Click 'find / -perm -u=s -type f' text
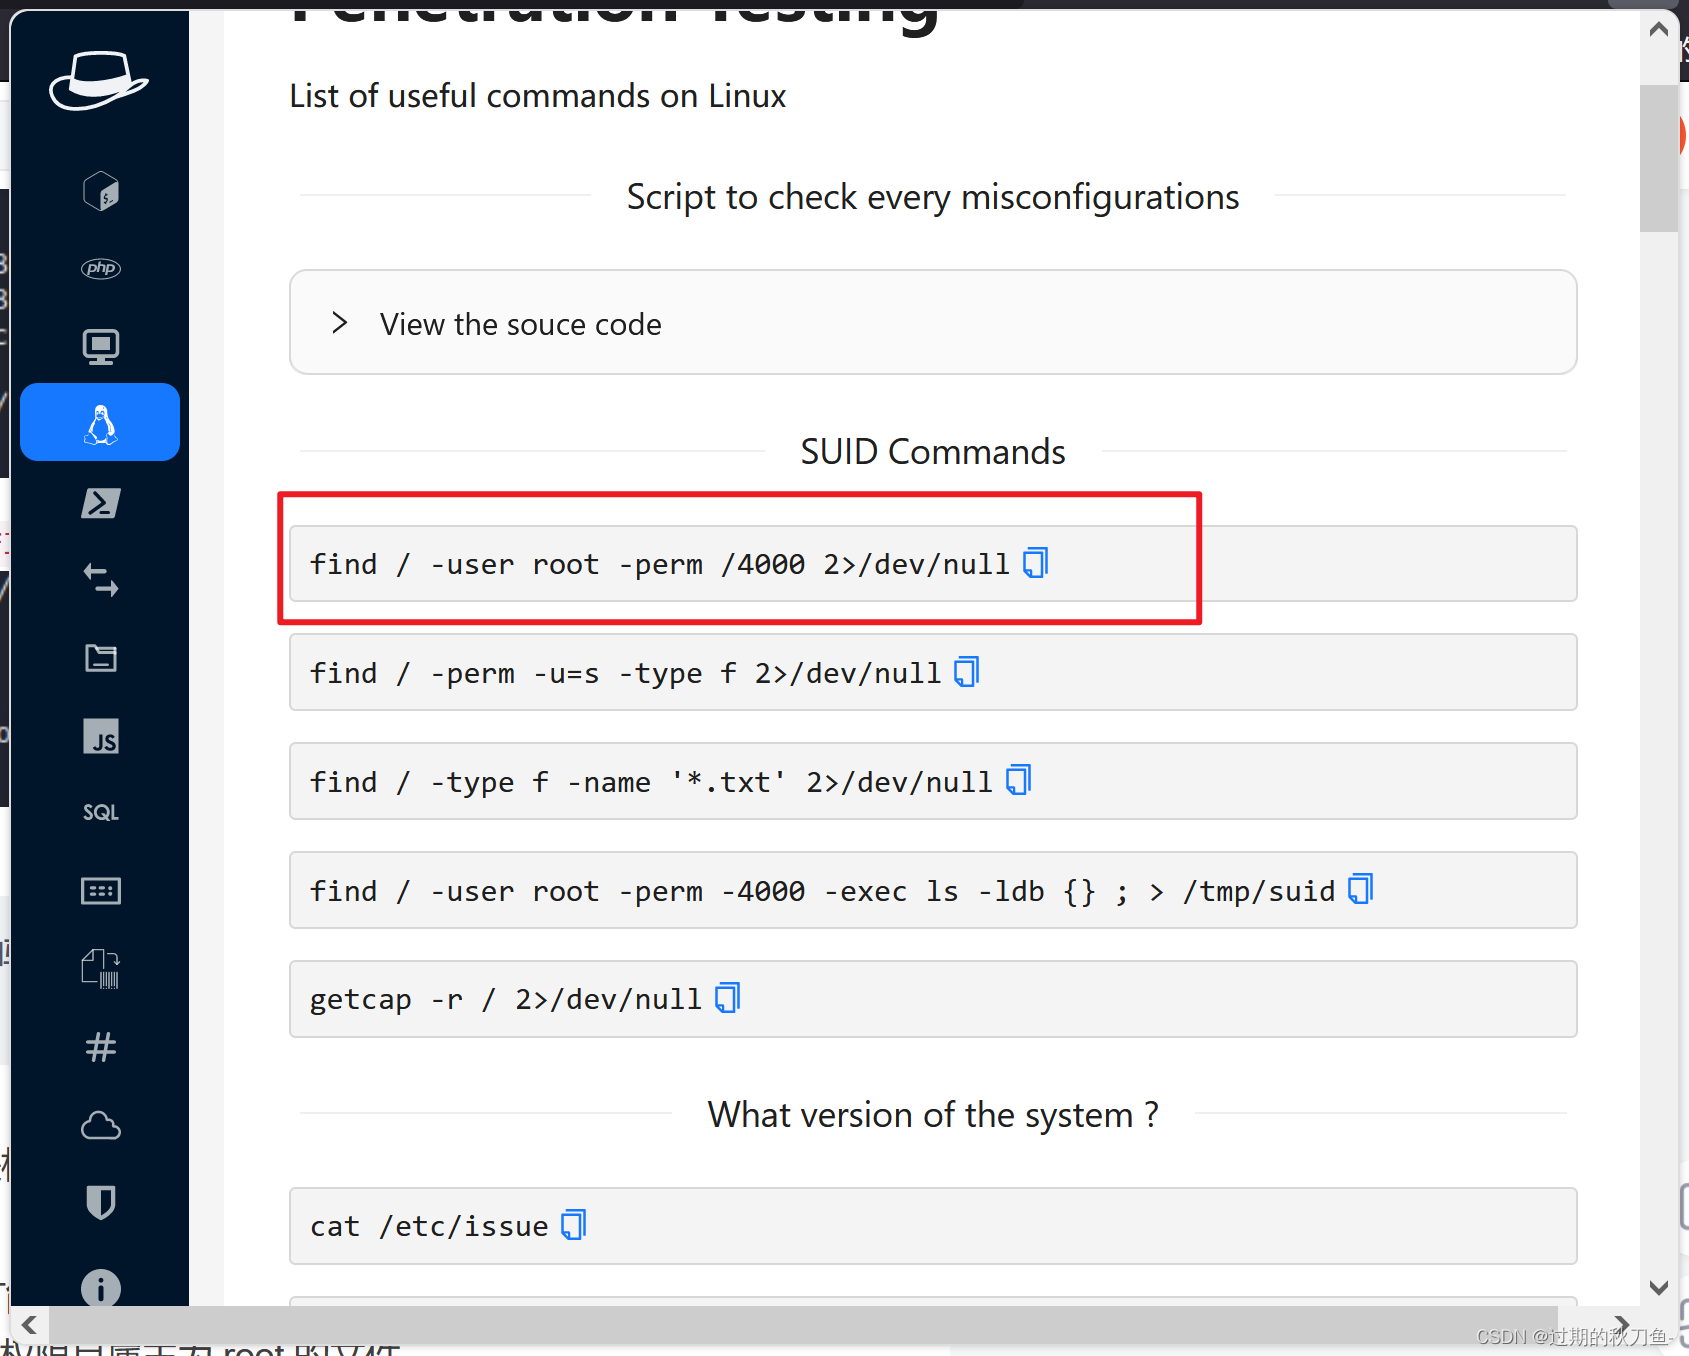 point(626,673)
